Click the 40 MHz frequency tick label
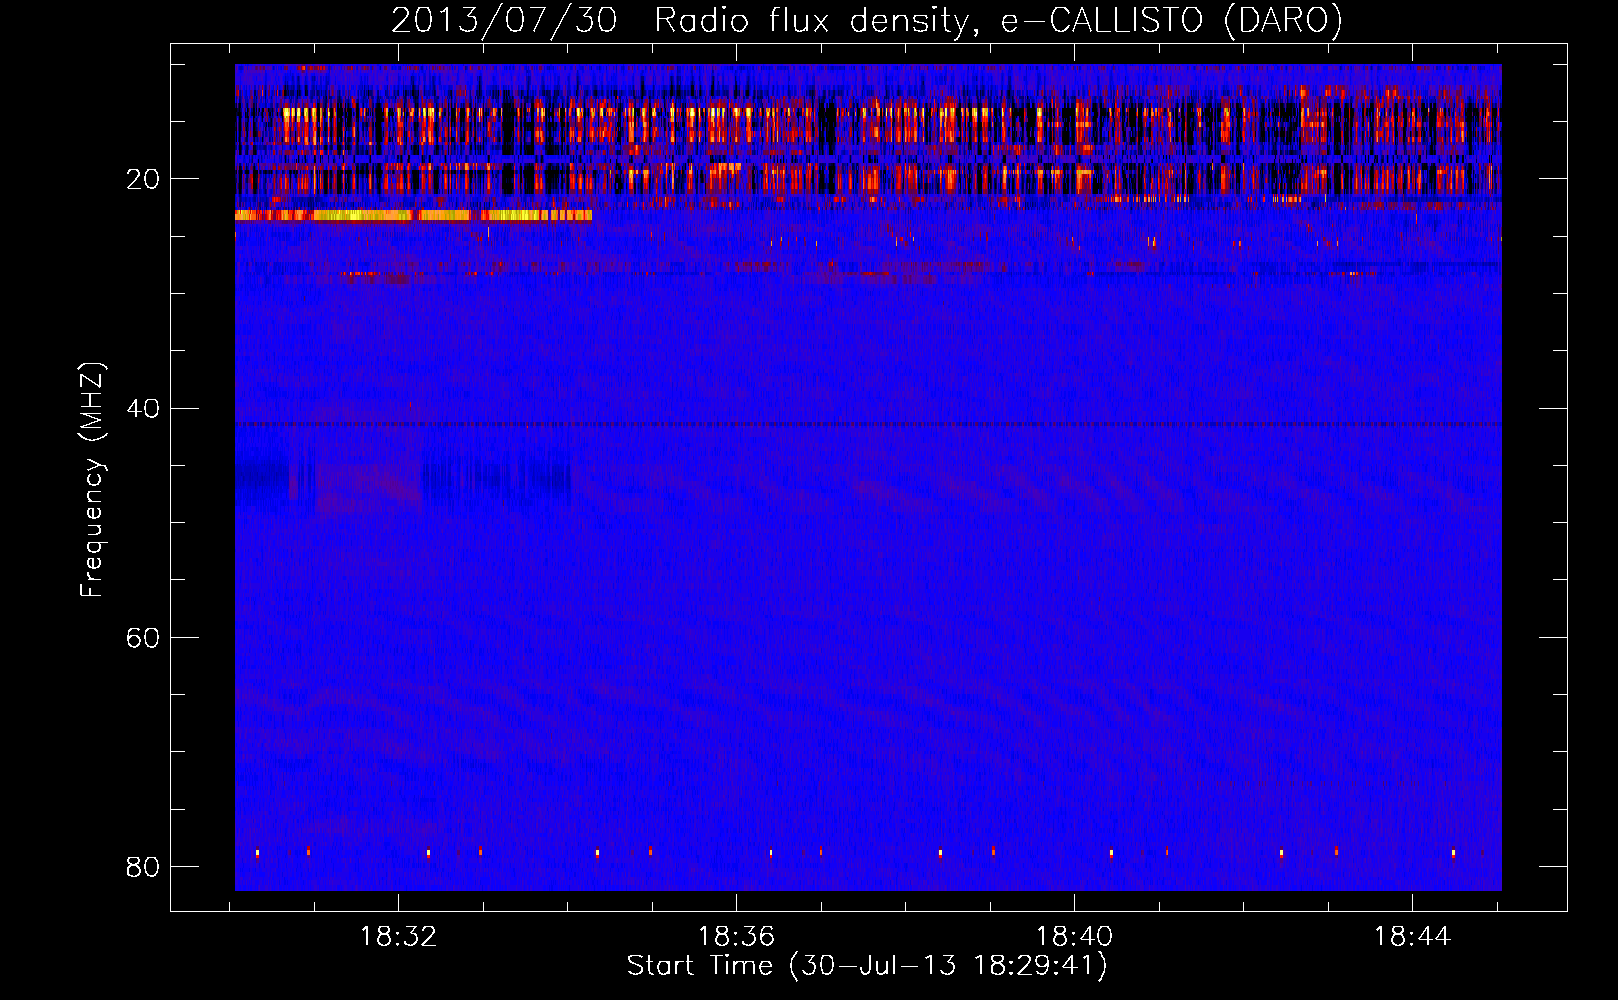The height and width of the screenshot is (1000, 1618). pyautogui.click(x=143, y=408)
